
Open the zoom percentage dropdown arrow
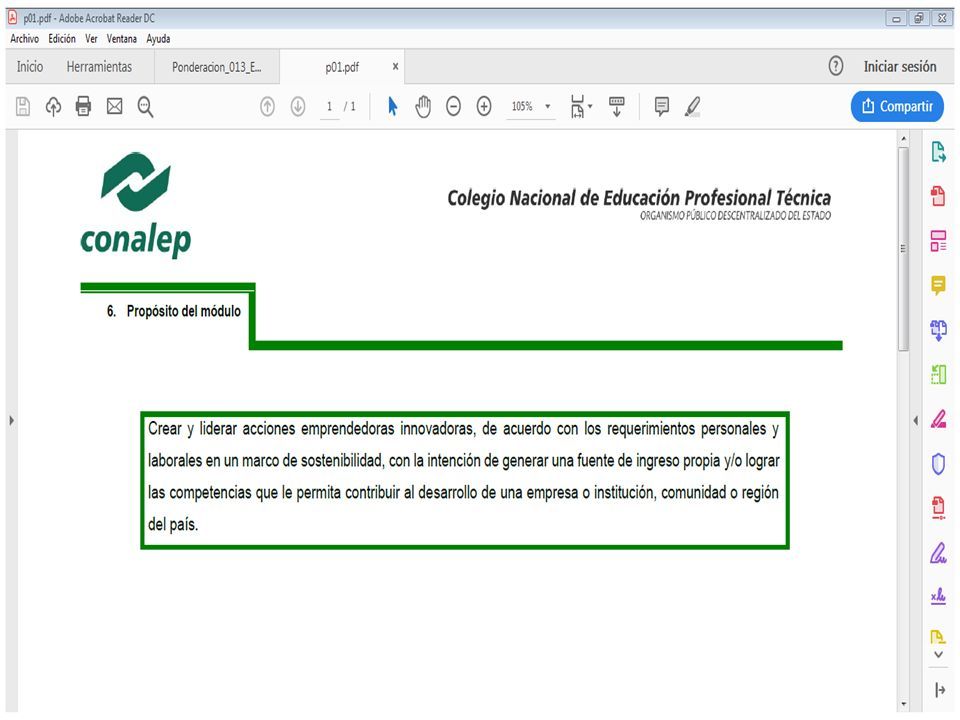tap(547, 107)
